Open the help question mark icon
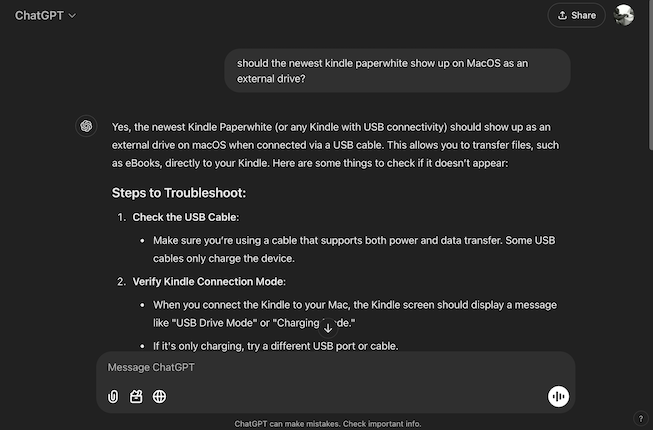The width and height of the screenshot is (653, 430). coord(640,418)
